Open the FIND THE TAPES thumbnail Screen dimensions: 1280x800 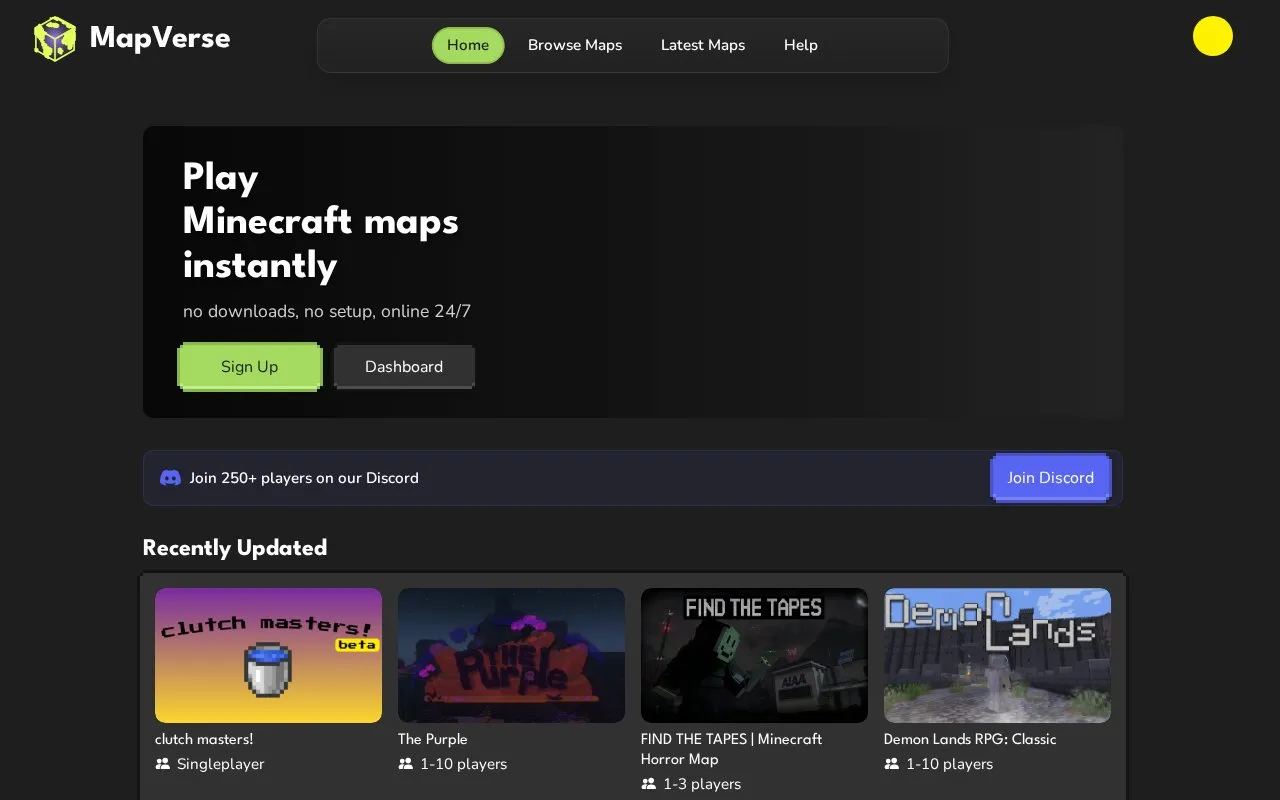(754, 655)
